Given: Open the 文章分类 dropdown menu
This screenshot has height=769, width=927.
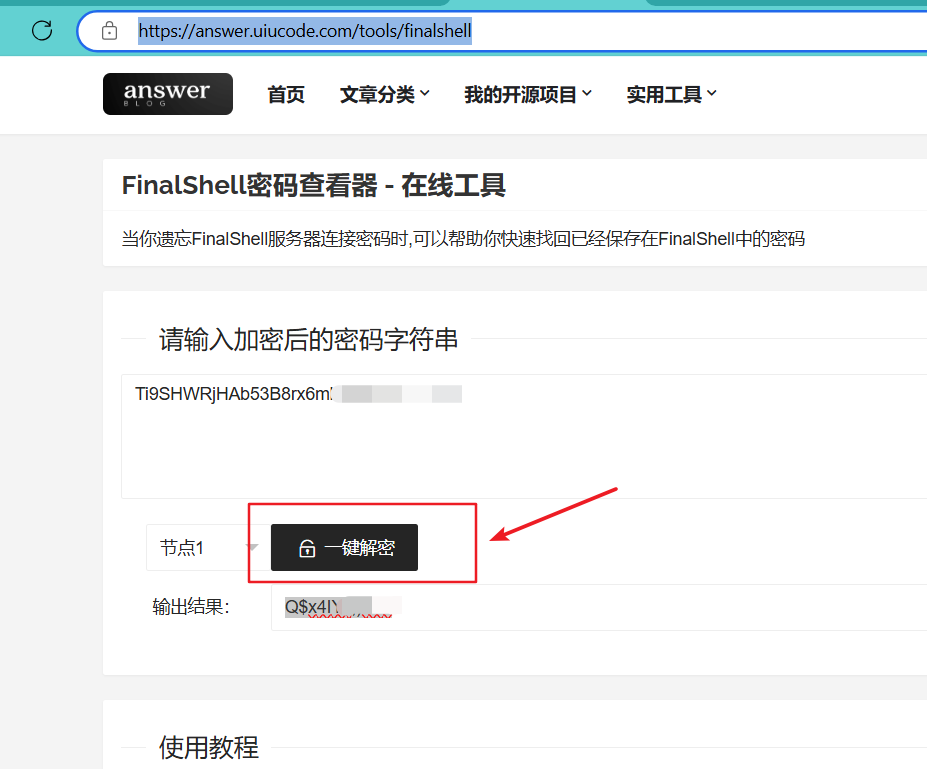Looking at the screenshot, I should pyautogui.click(x=384, y=93).
